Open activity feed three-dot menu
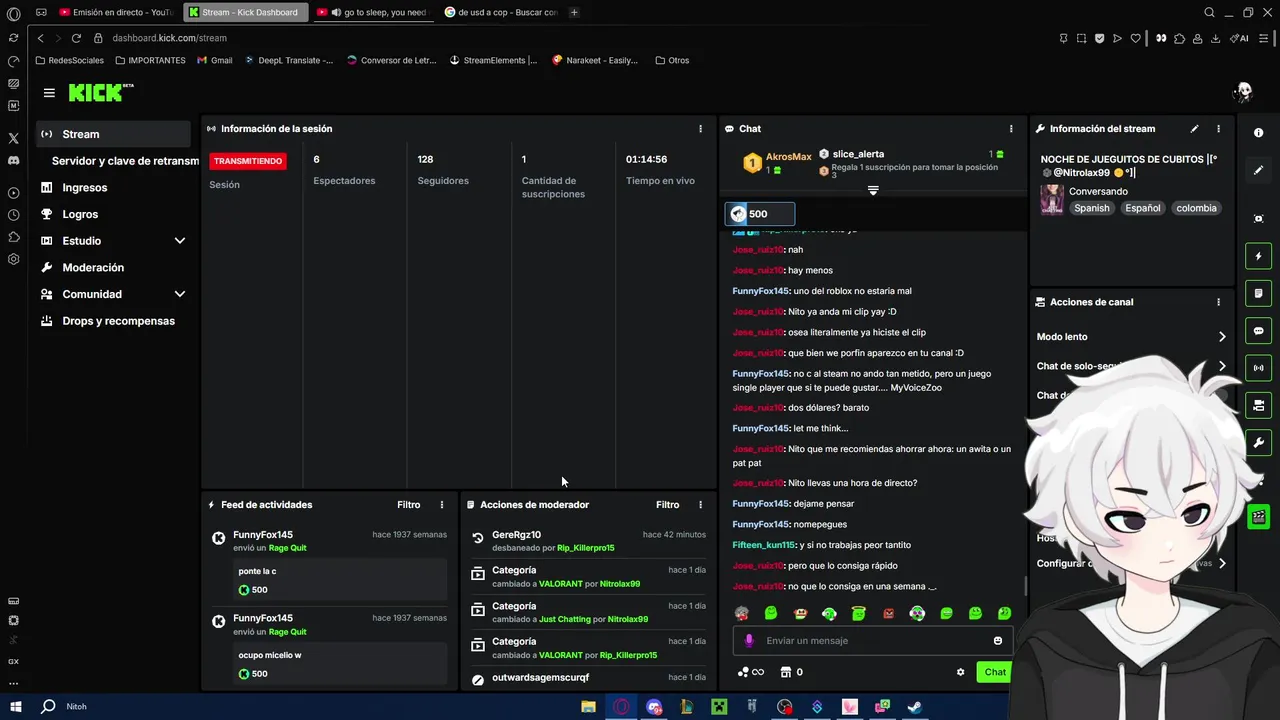 pos(442,505)
